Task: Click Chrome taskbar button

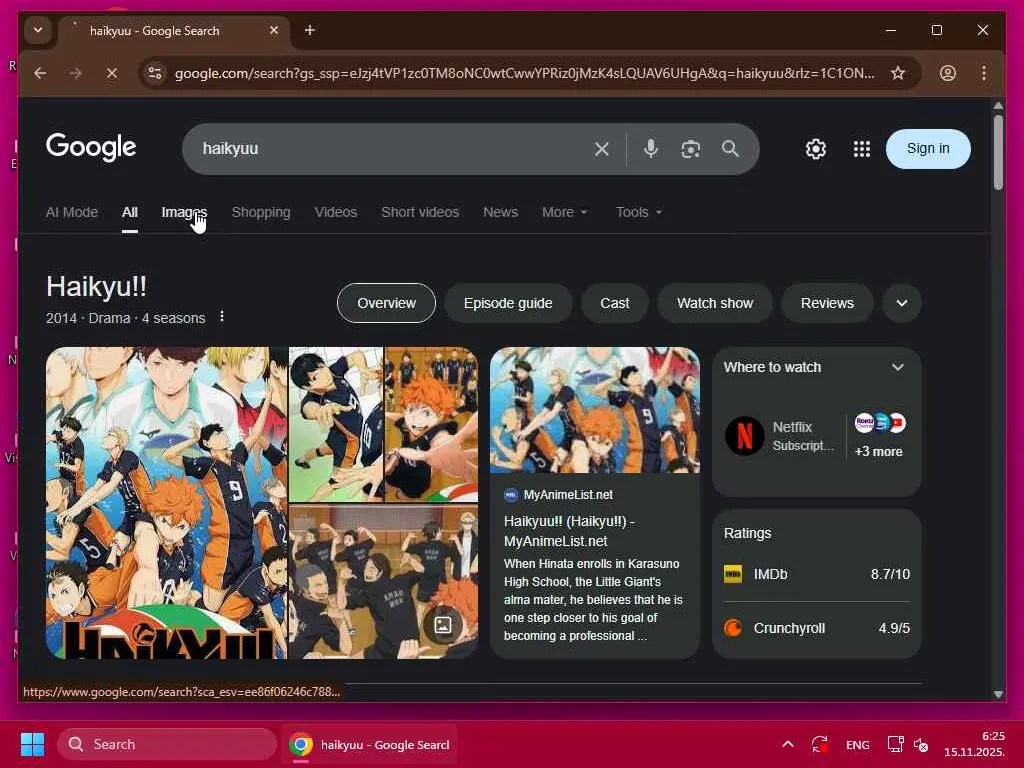Action: click(x=370, y=744)
